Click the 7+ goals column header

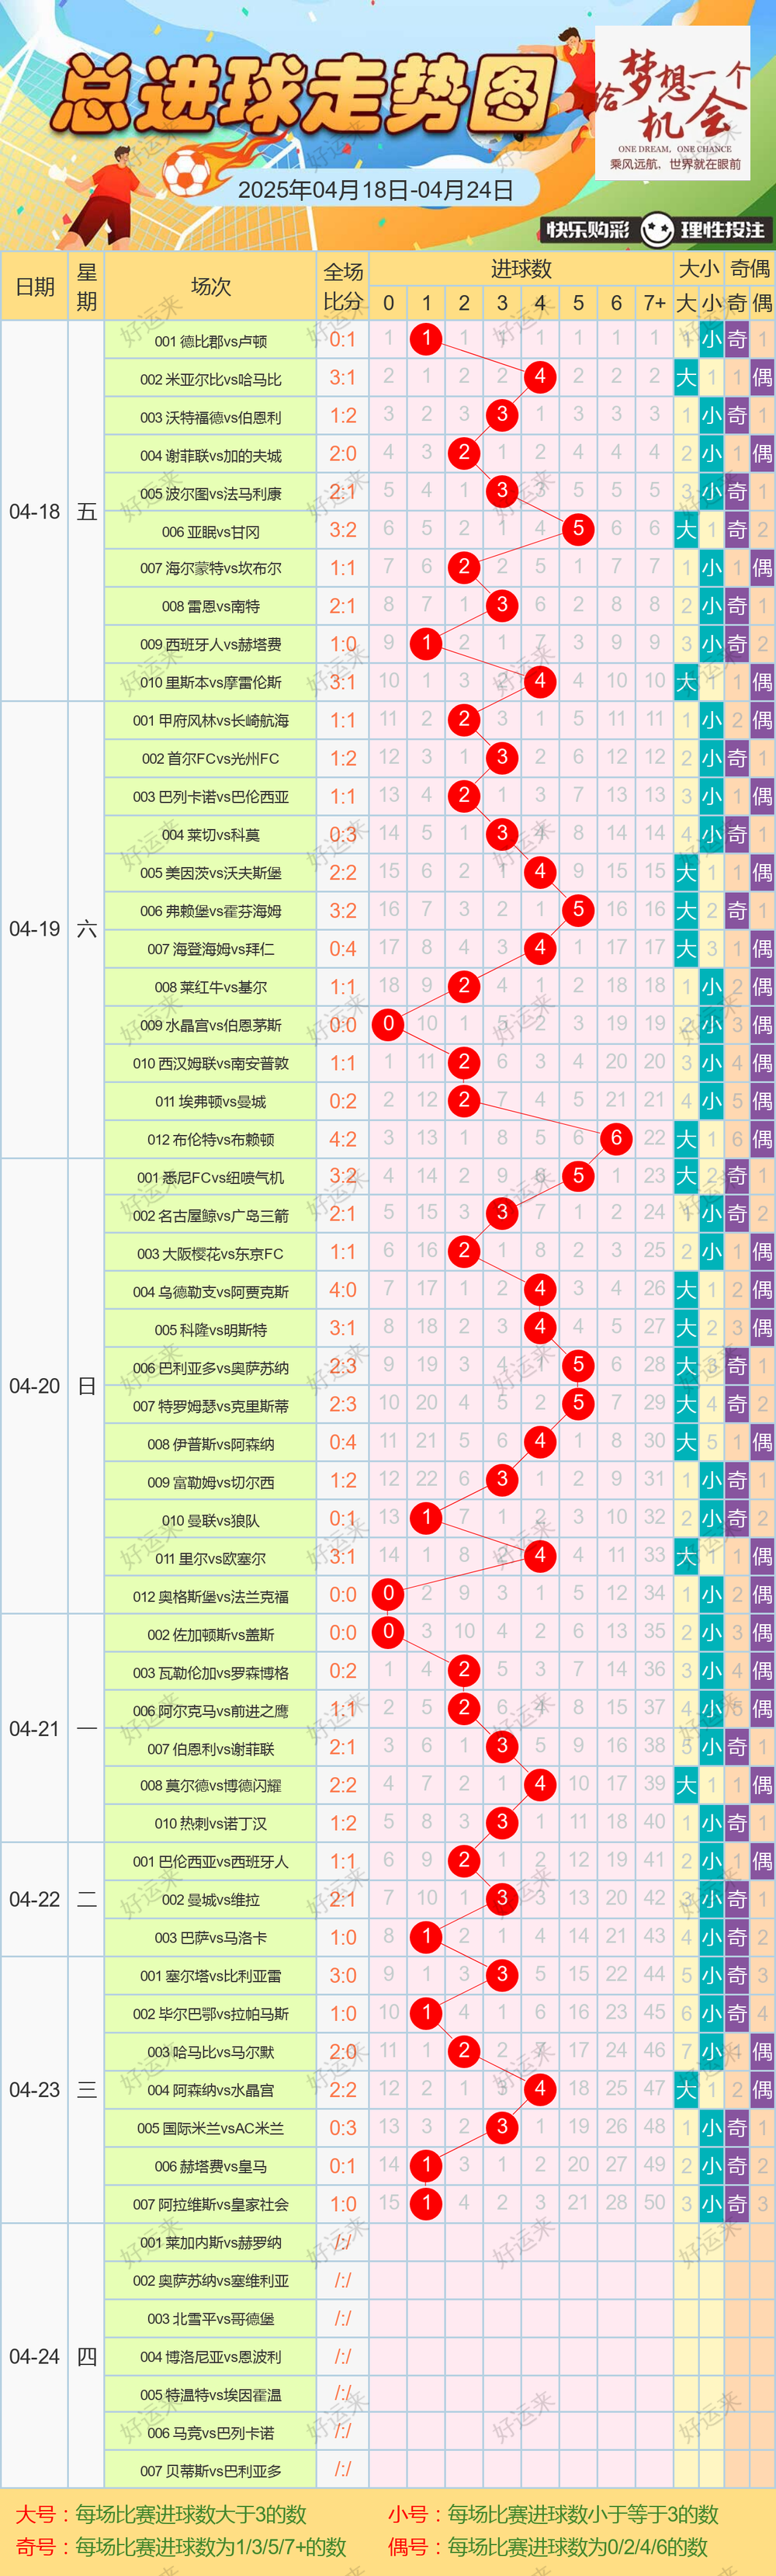point(655,303)
